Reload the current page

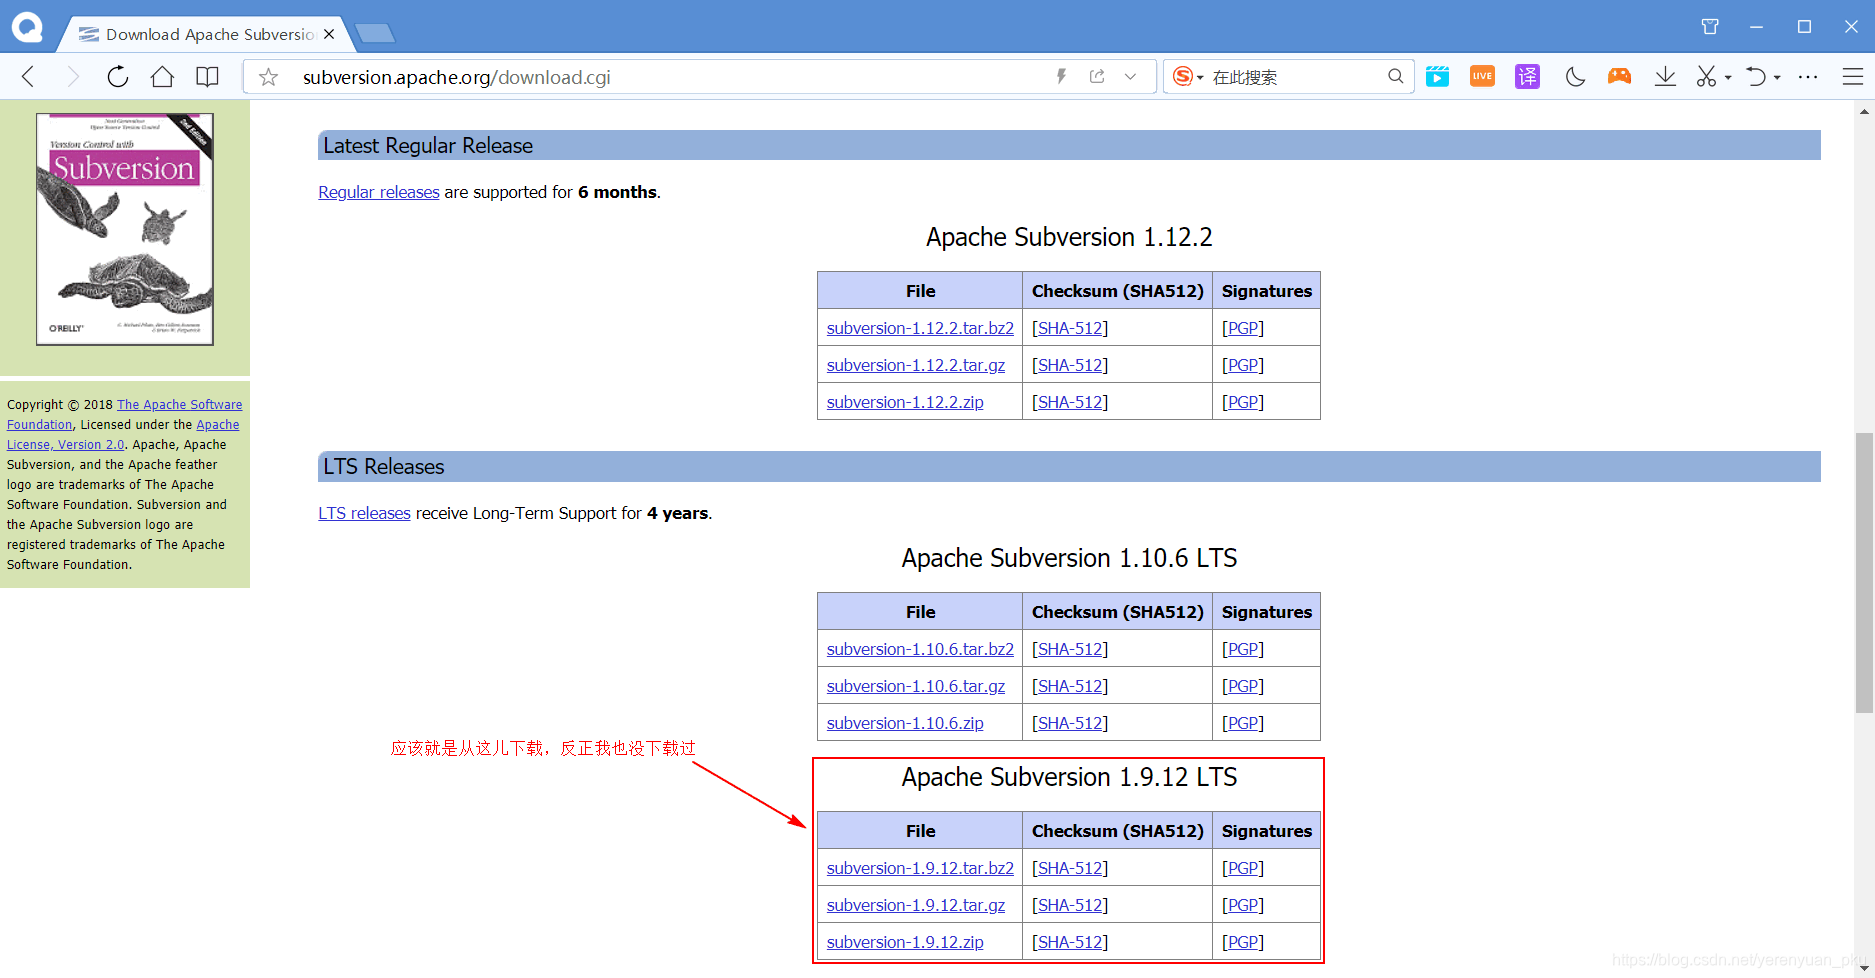click(x=118, y=77)
